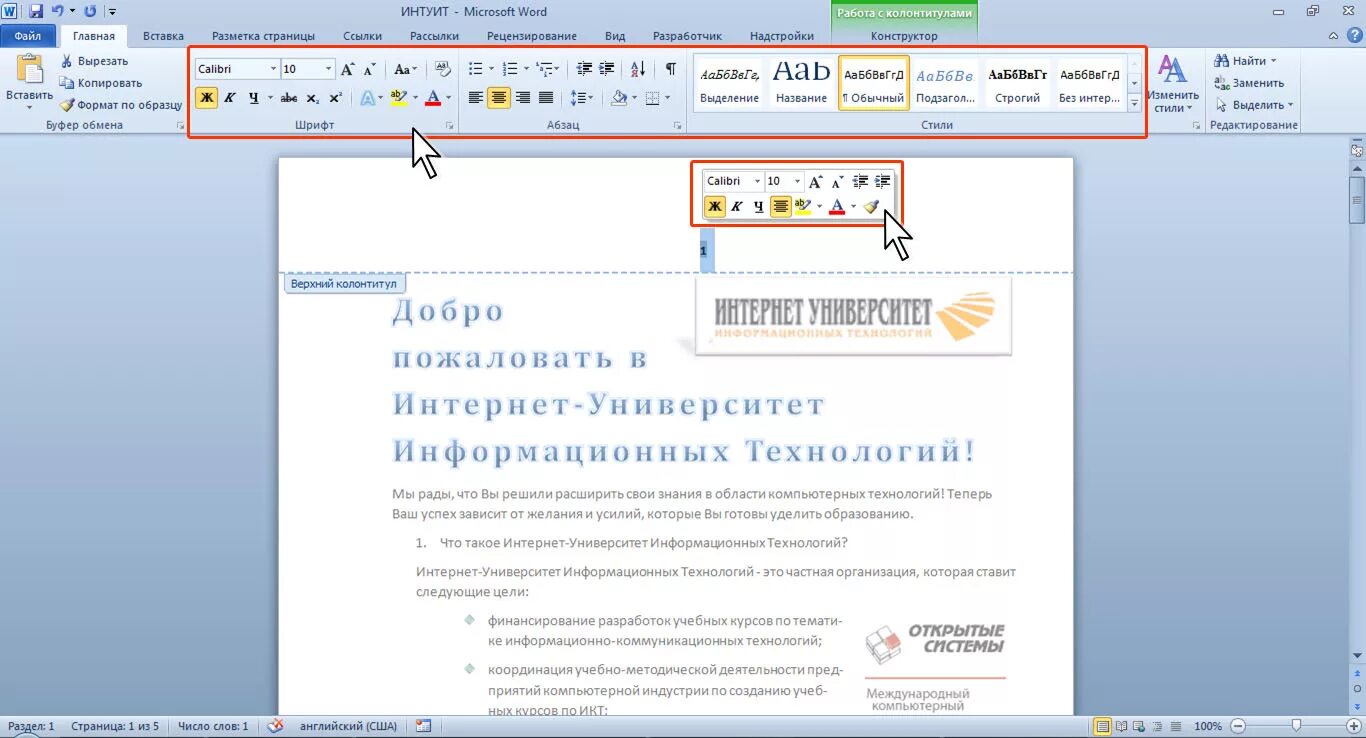The image size is (1366, 738).
Task: Open the Изменить стили dropdown
Action: [1172, 84]
